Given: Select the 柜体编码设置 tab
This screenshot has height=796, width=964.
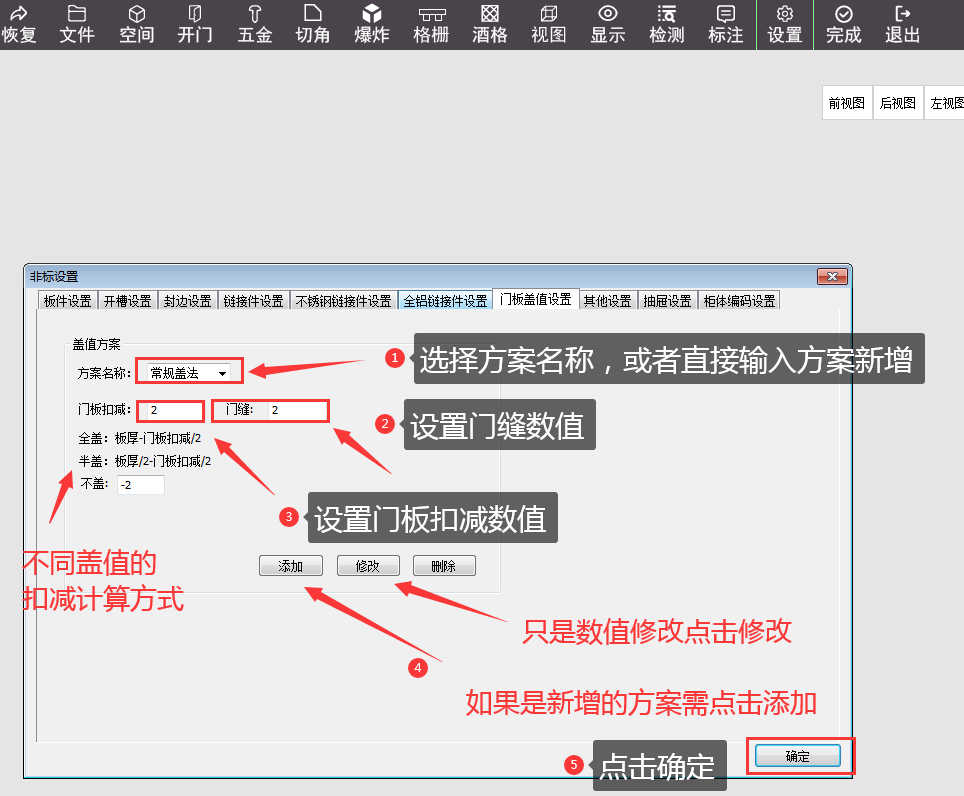Looking at the screenshot, I should (x=739, y=301).
